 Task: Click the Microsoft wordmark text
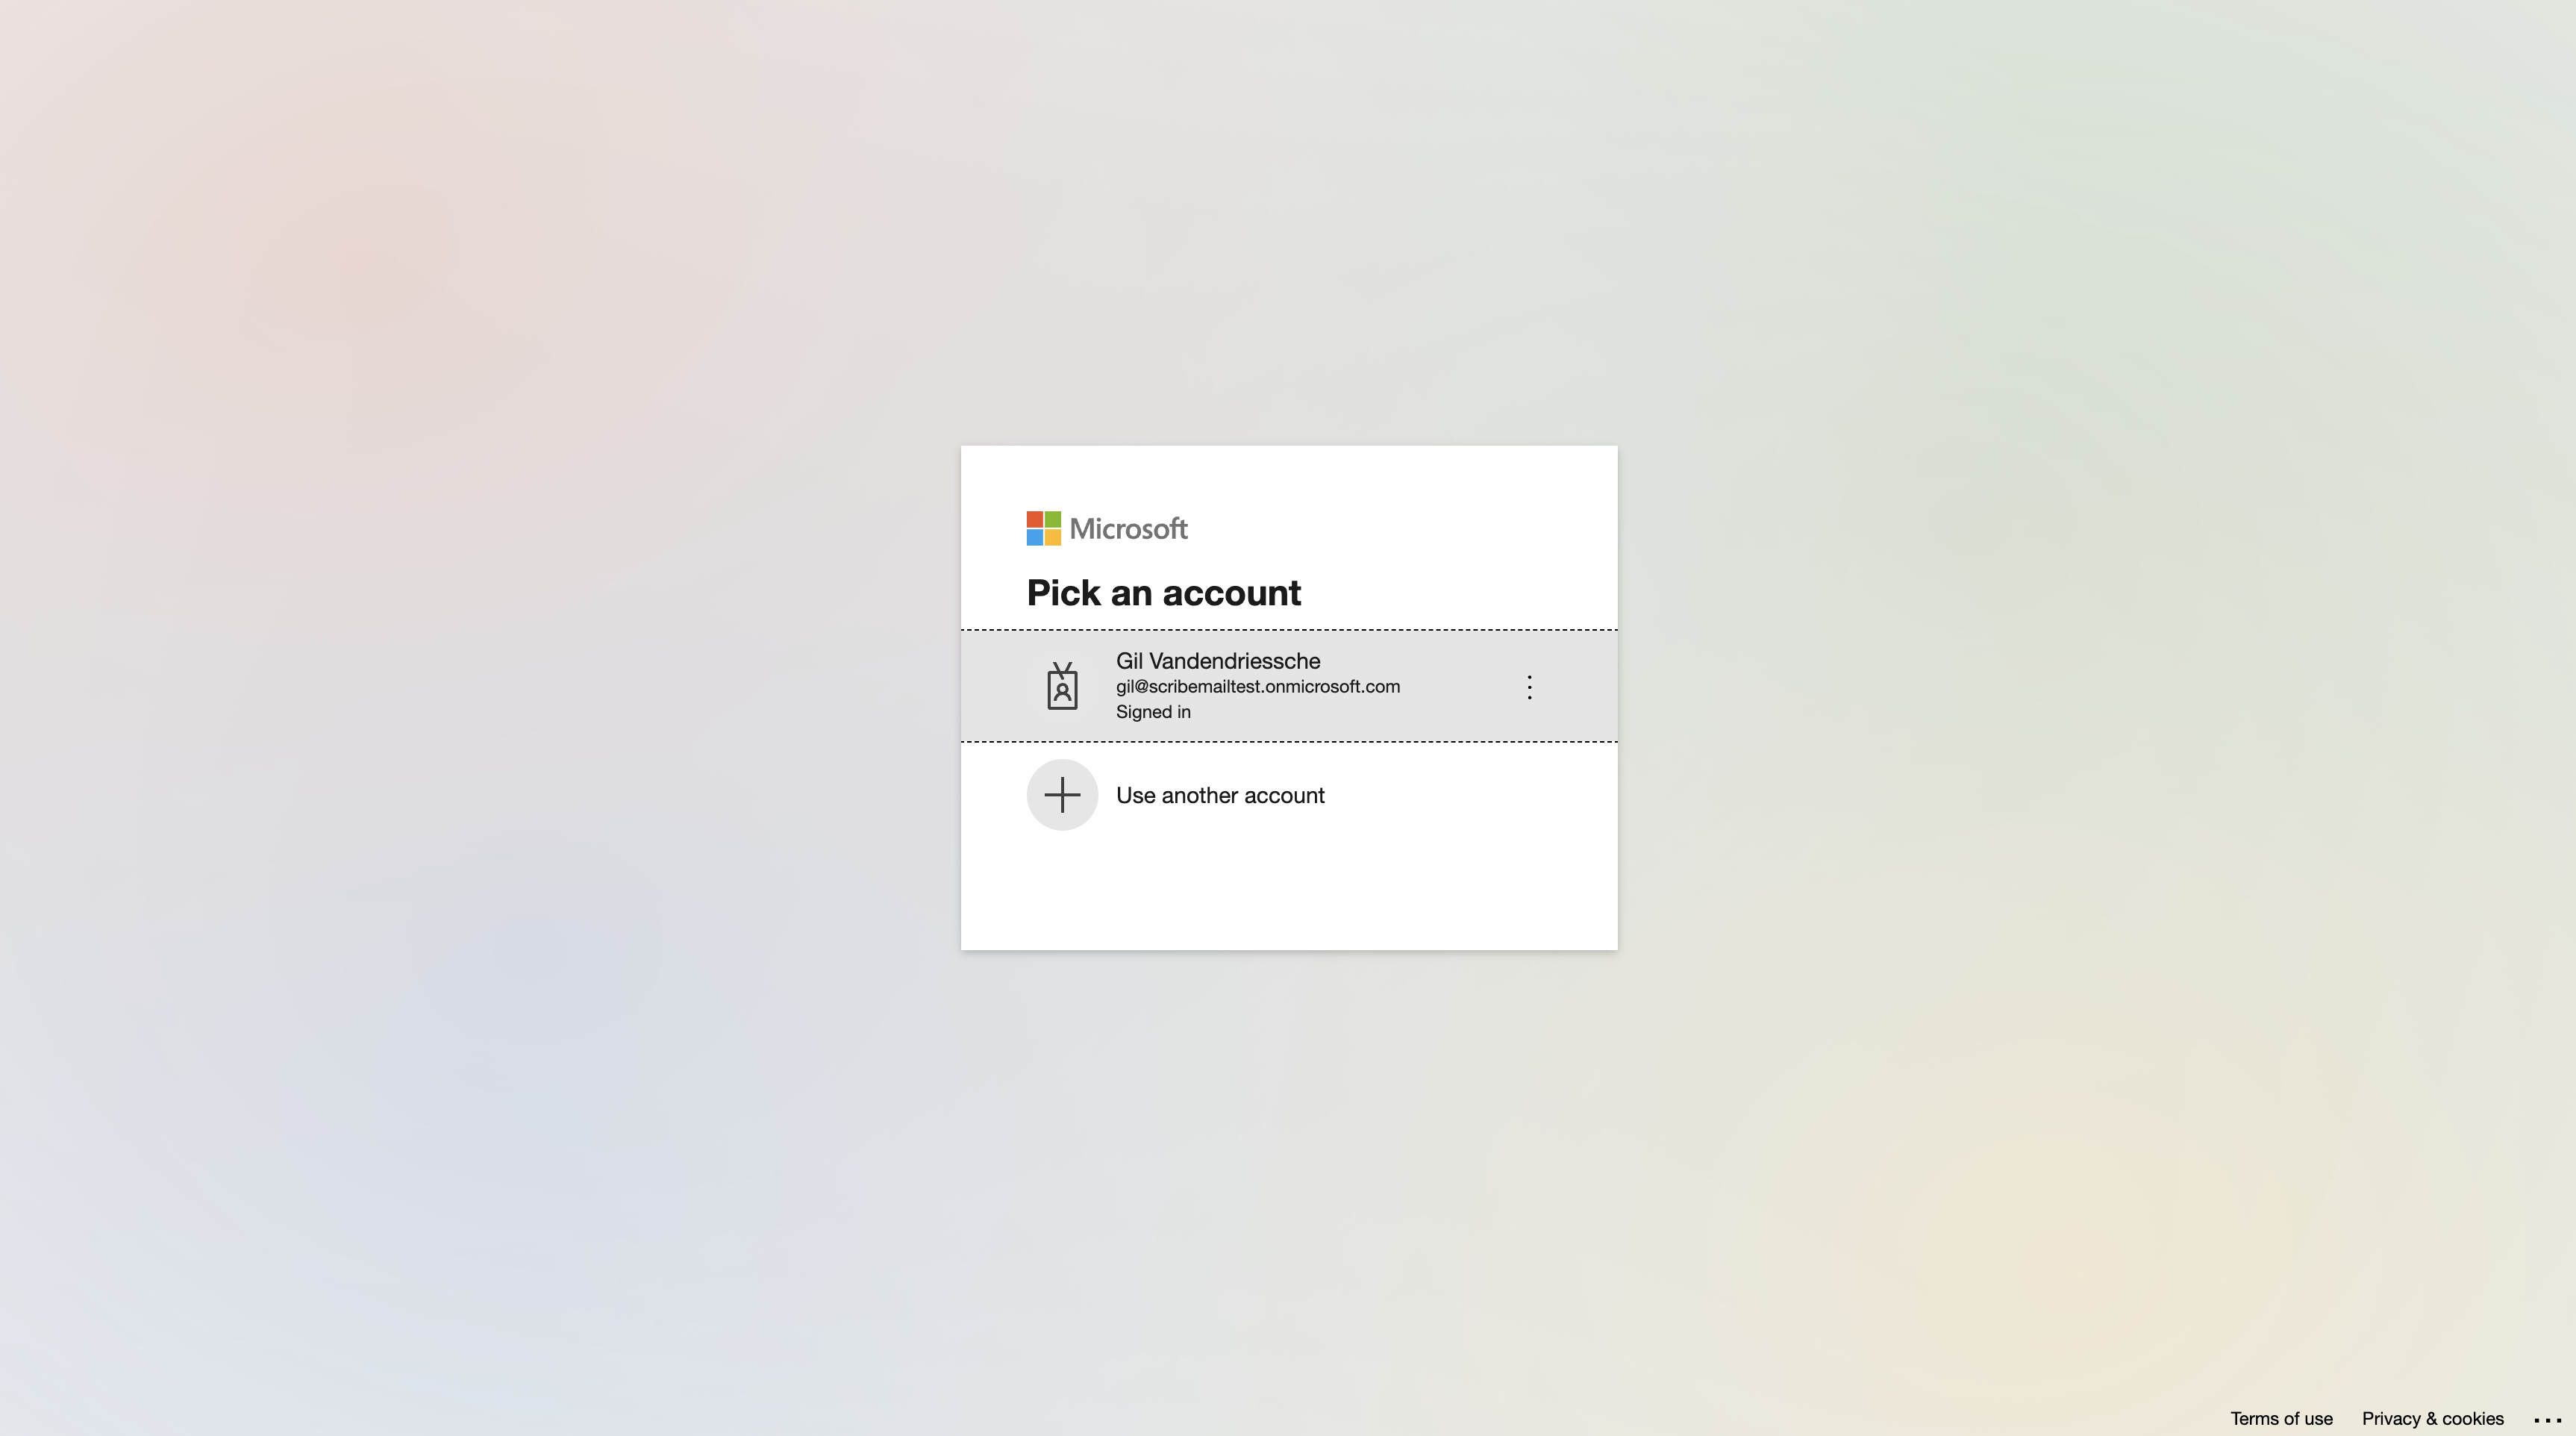[1128, 529]
